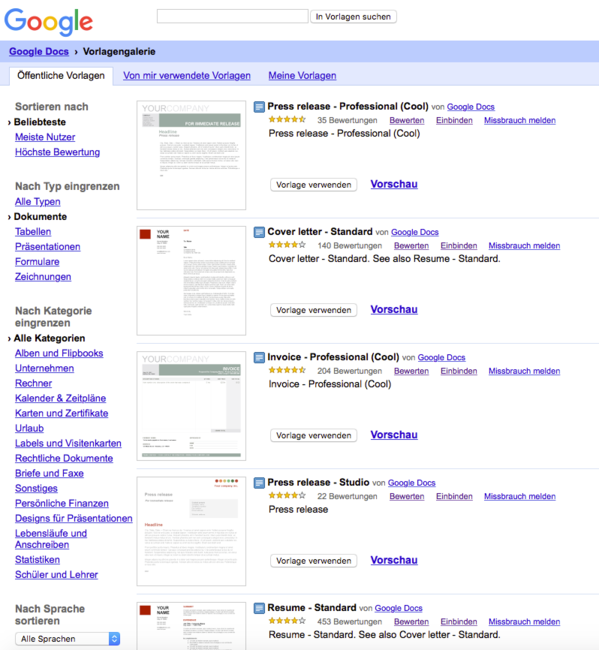Filter by Zeichnungen type
Screen dimensions: 599x650
(43, 277)
